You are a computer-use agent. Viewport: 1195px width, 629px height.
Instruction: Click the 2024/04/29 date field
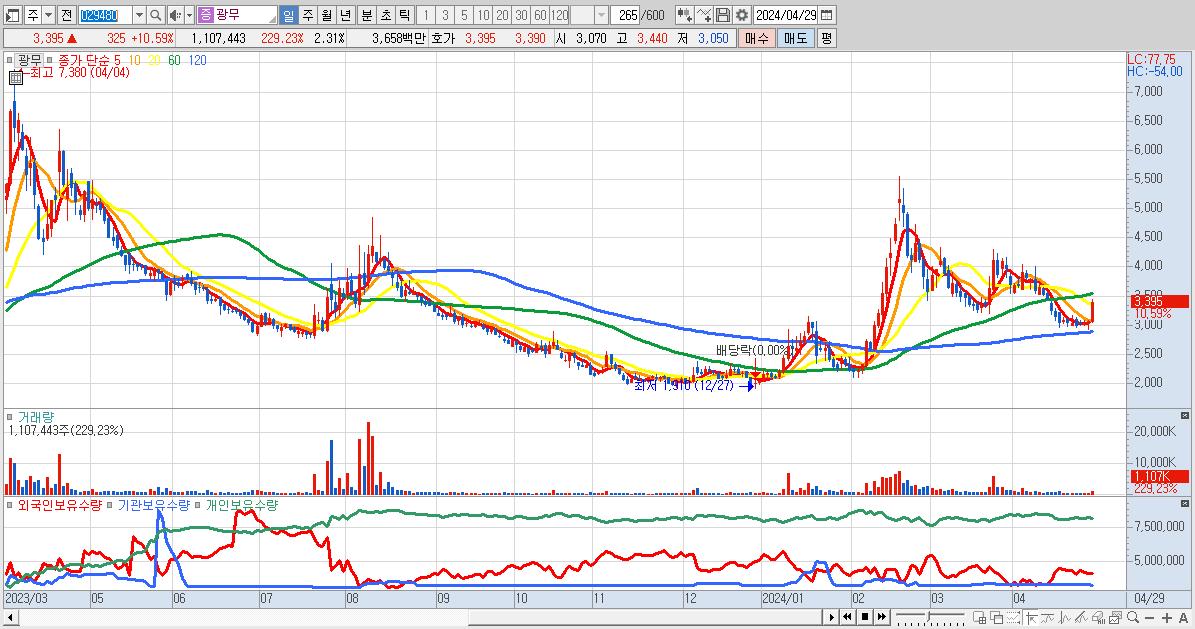tap(787, 15)
